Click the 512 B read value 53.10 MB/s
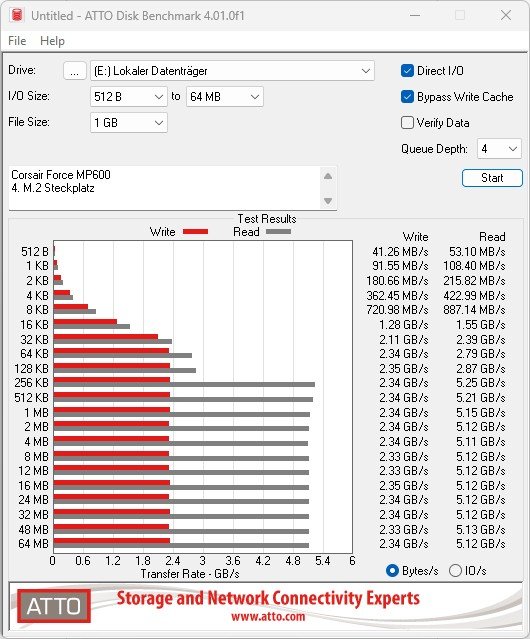 click(477, 252)
